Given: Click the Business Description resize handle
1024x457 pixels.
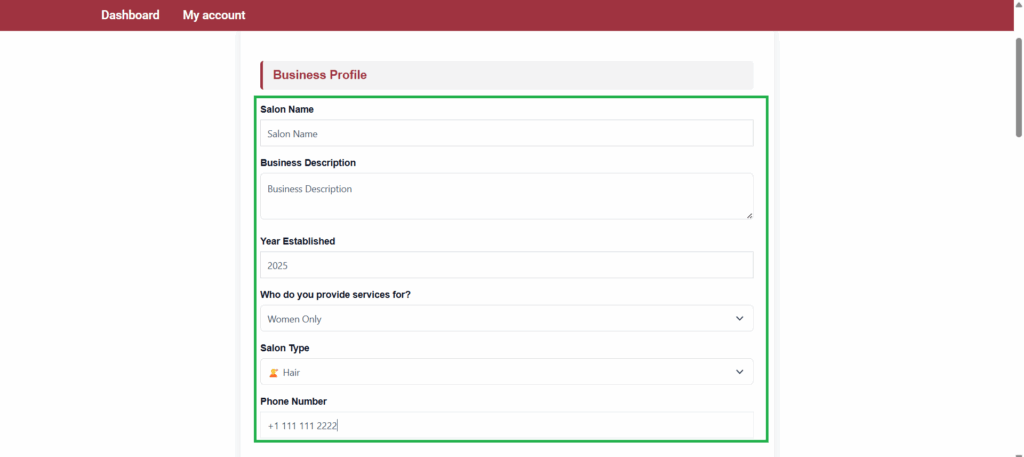Looking at the screenshot, I should coord(748,215).
